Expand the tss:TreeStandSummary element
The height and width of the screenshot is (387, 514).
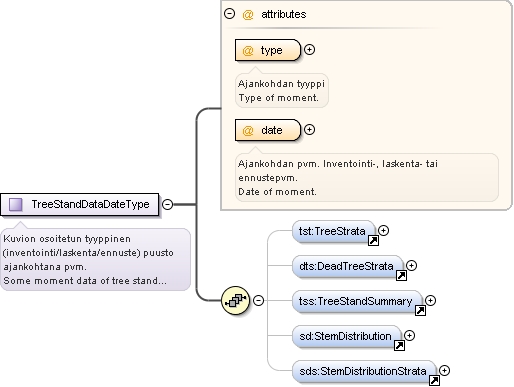point(430,301)
